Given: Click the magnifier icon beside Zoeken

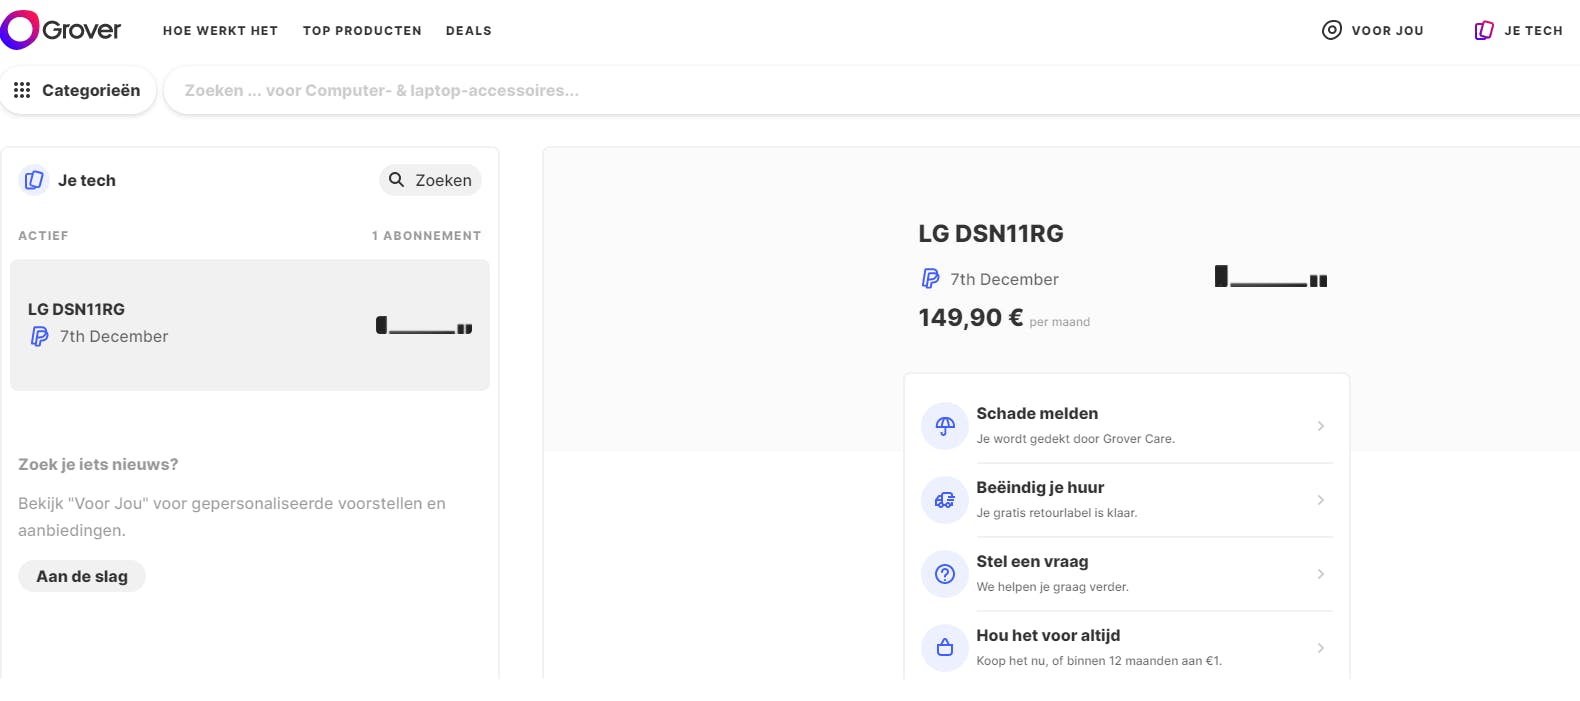Looking at the screenshot, I should click(x=397, y=180).
